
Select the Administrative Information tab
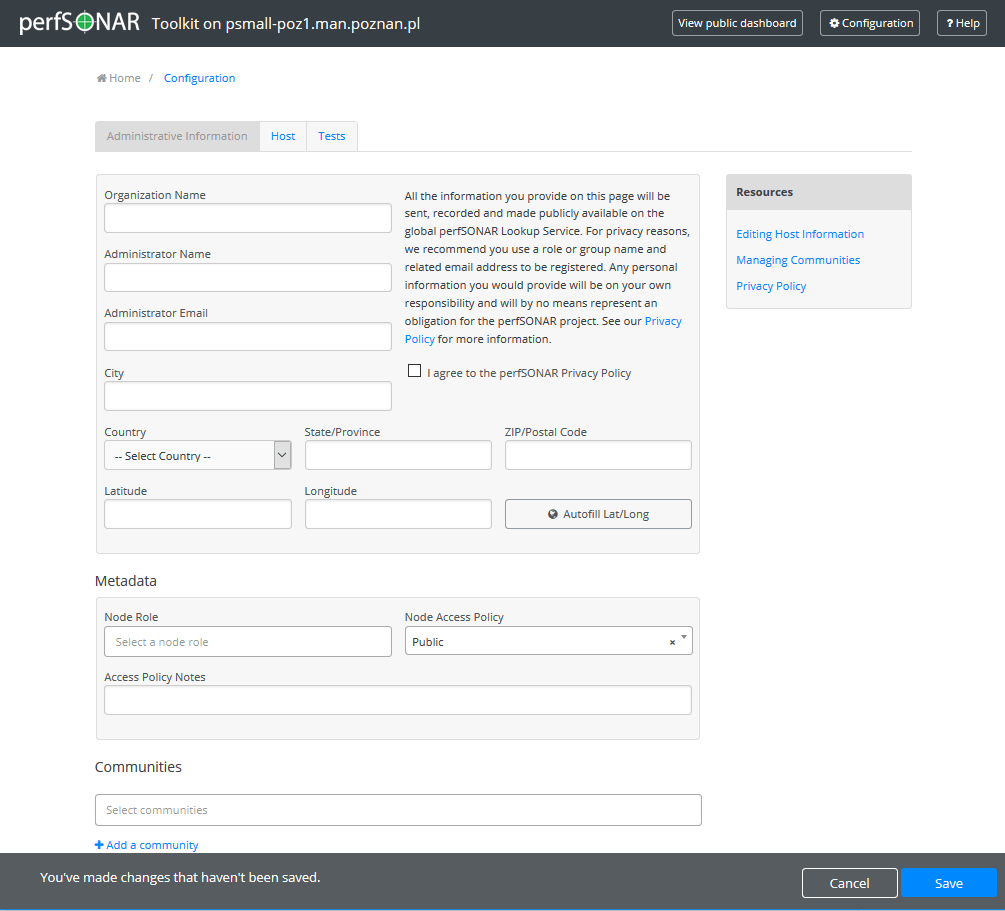click(176, 135)
